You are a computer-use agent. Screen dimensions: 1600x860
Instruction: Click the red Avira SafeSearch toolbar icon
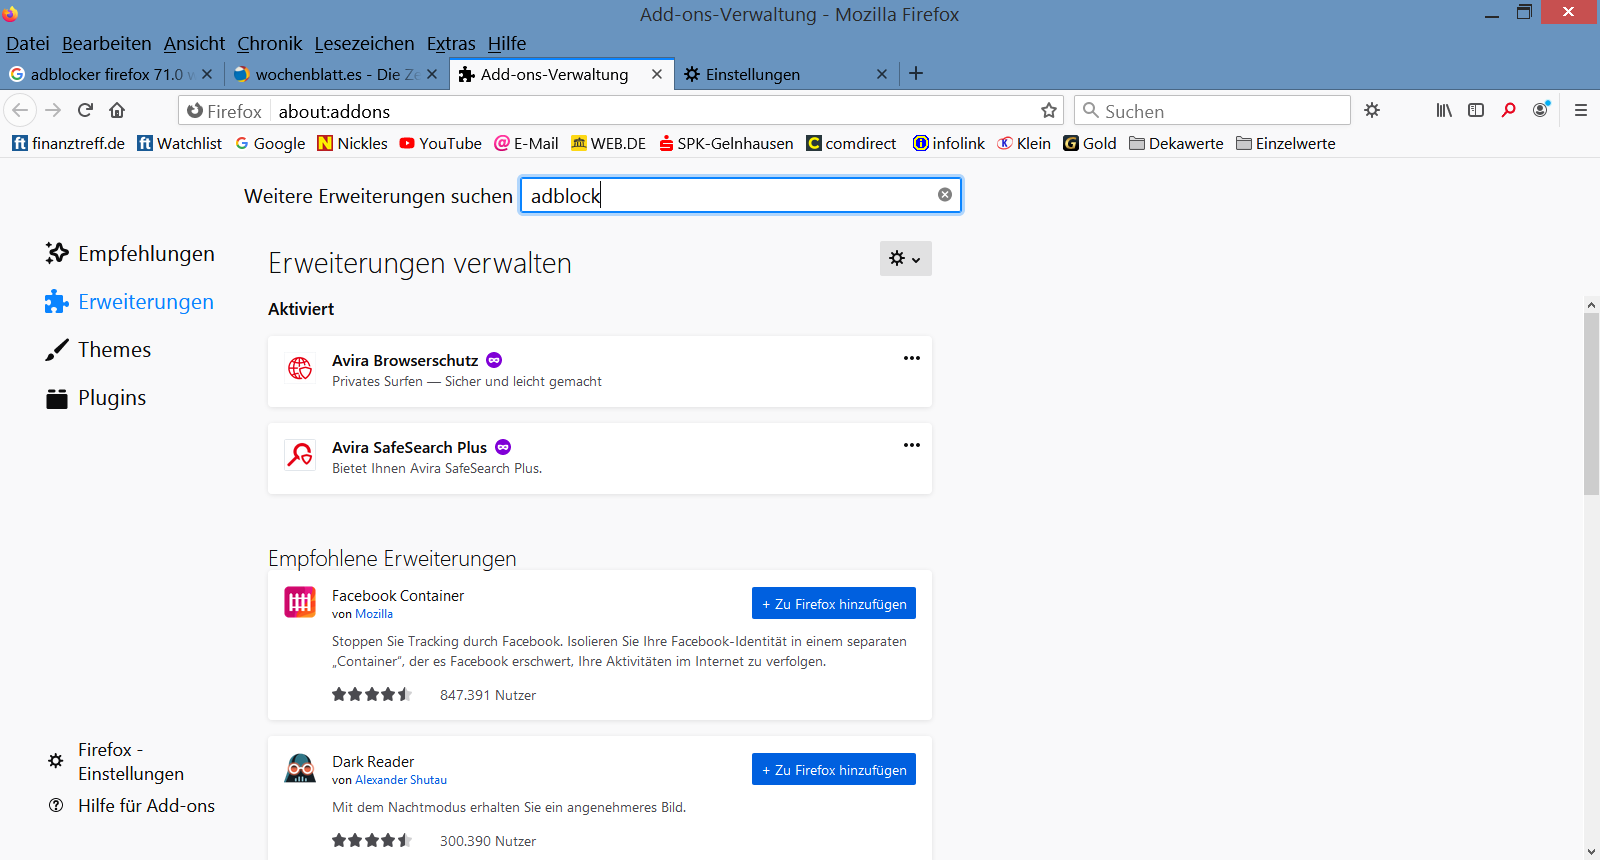click(1508, 110)
